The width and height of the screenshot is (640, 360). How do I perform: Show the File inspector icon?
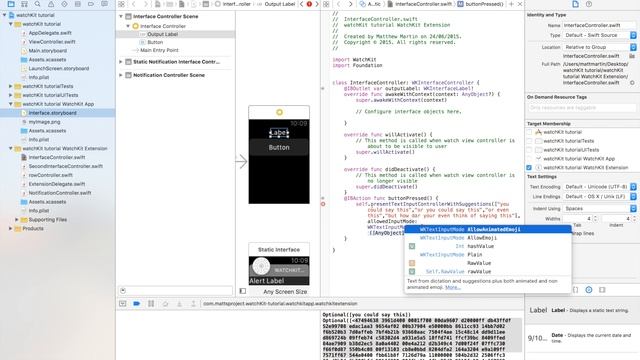(575, 4)
